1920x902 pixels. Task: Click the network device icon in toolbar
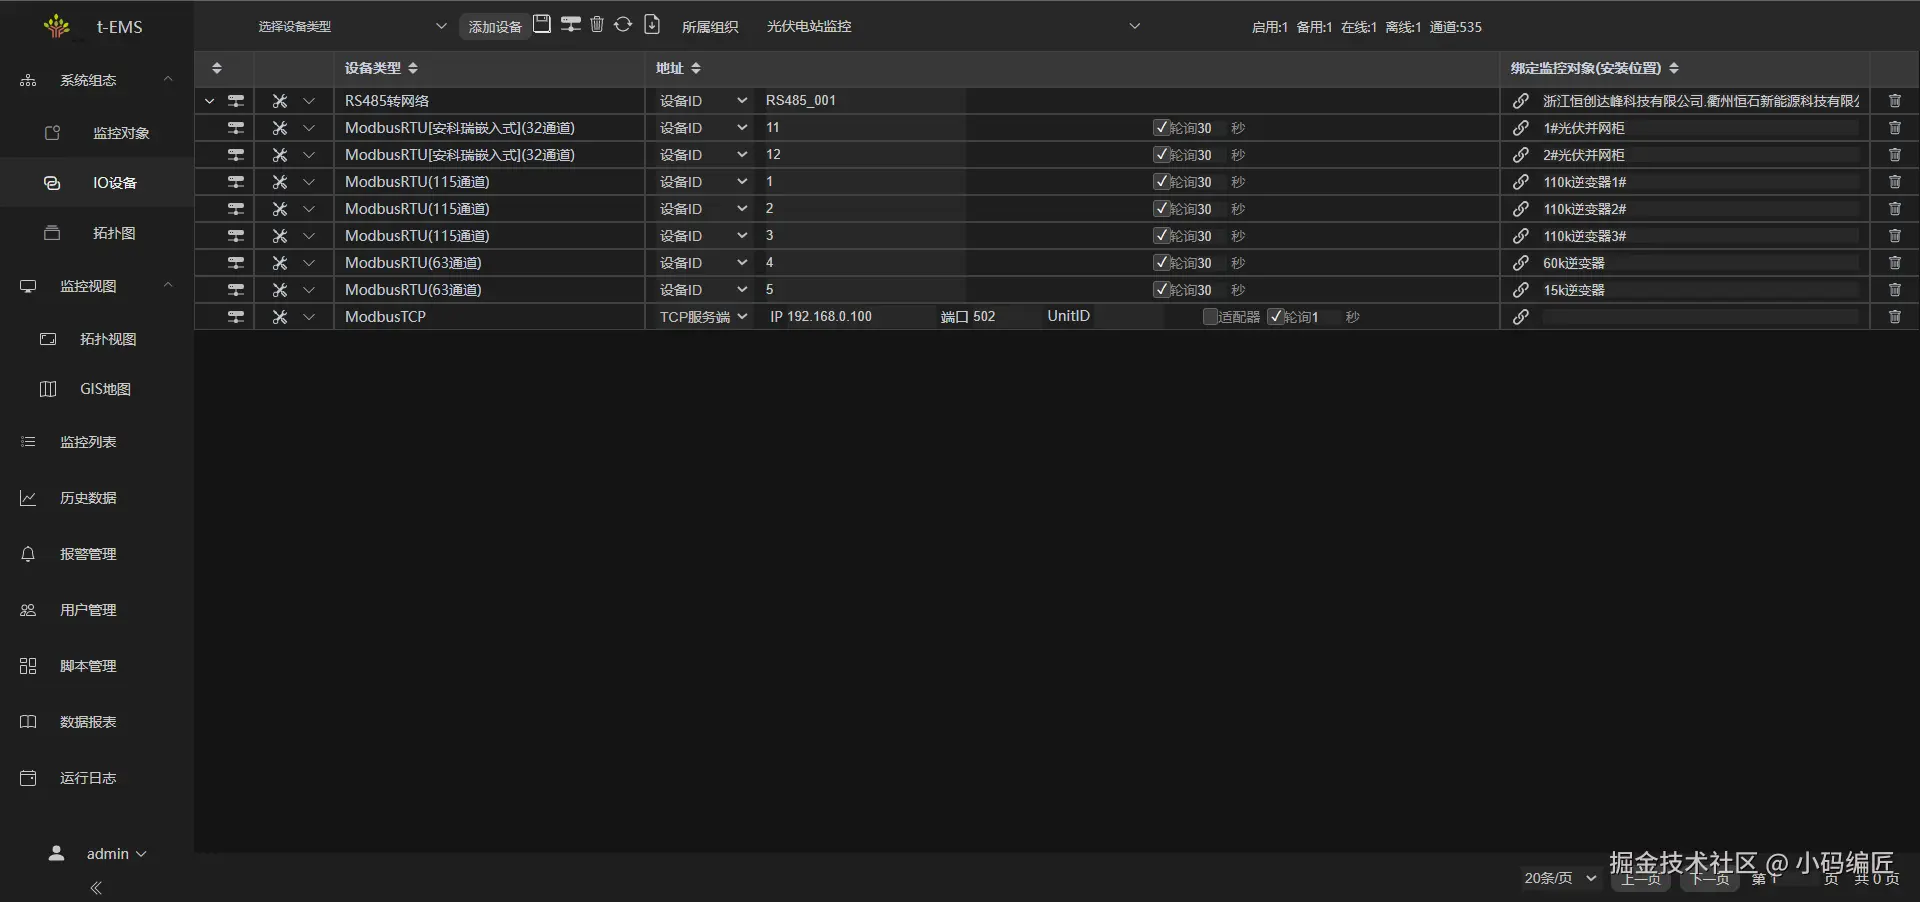(x=571, y=24)
